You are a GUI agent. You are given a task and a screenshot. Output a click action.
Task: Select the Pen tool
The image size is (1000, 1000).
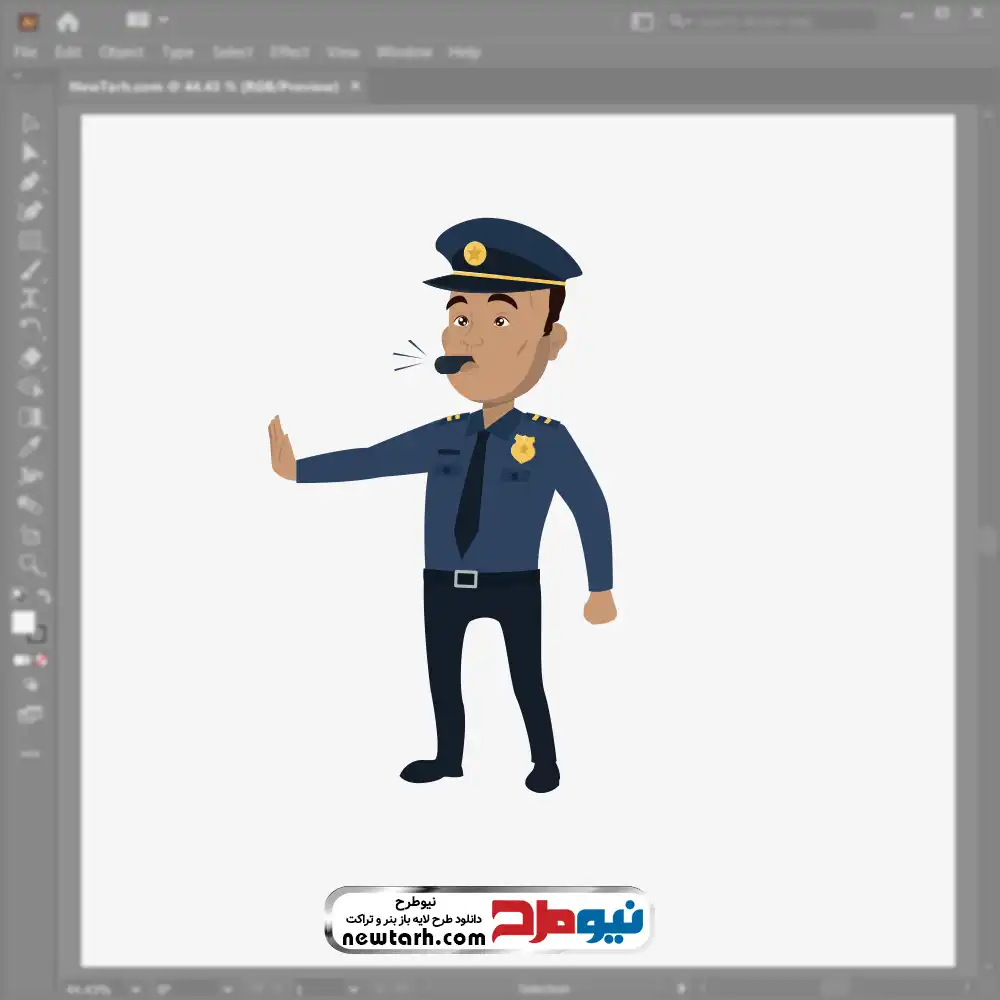pyautogui.click(x=29, y=182)
